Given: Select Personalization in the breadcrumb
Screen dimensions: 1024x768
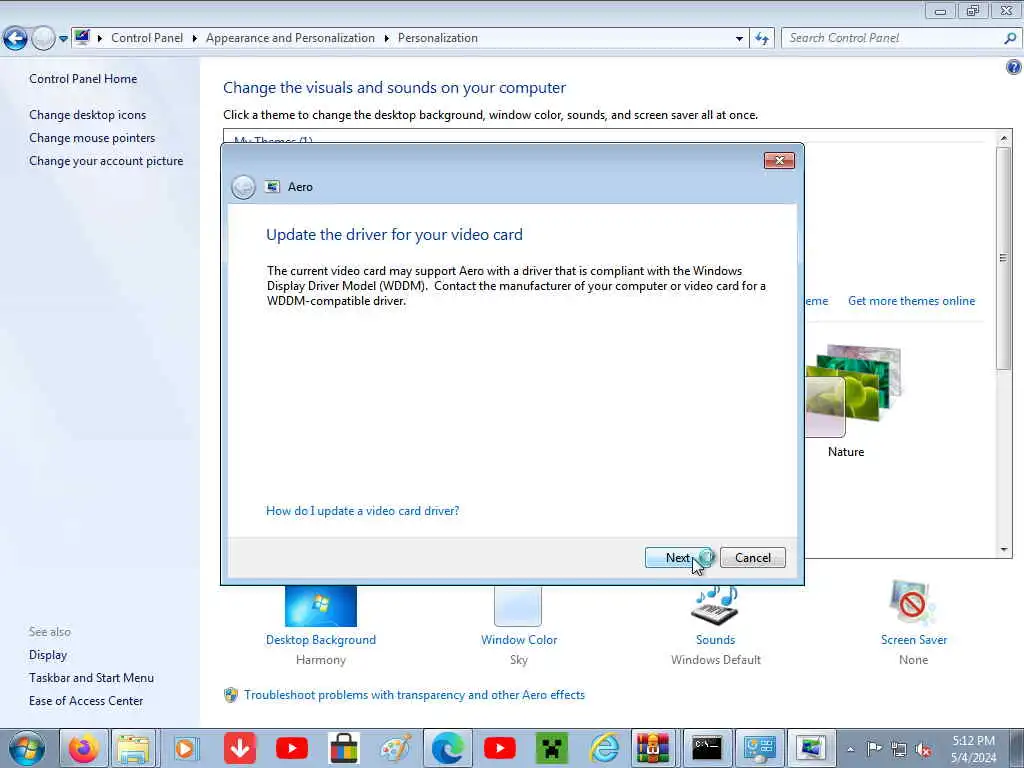Looking at the screenshot, I should (x=438, y=38).
